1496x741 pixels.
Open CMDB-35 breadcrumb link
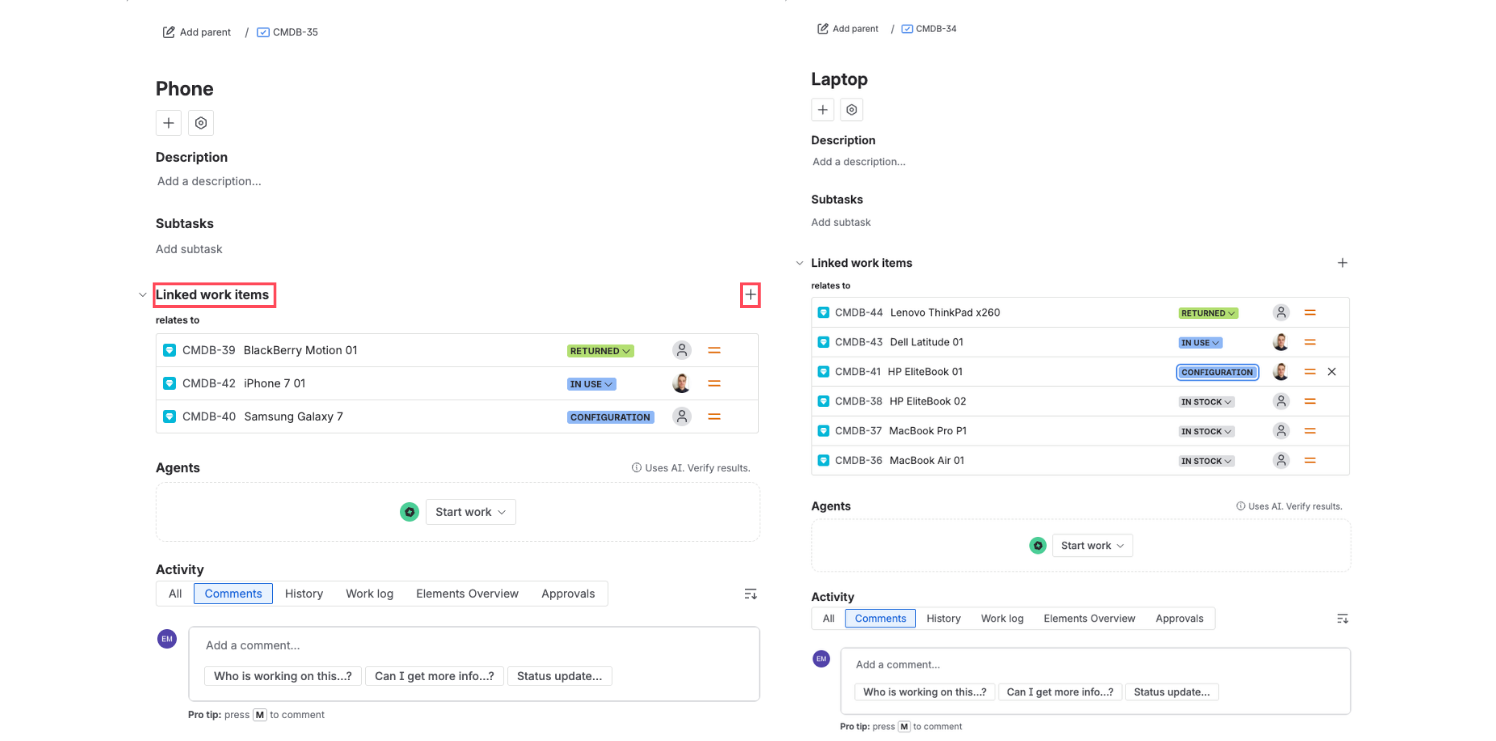point(288,32)
